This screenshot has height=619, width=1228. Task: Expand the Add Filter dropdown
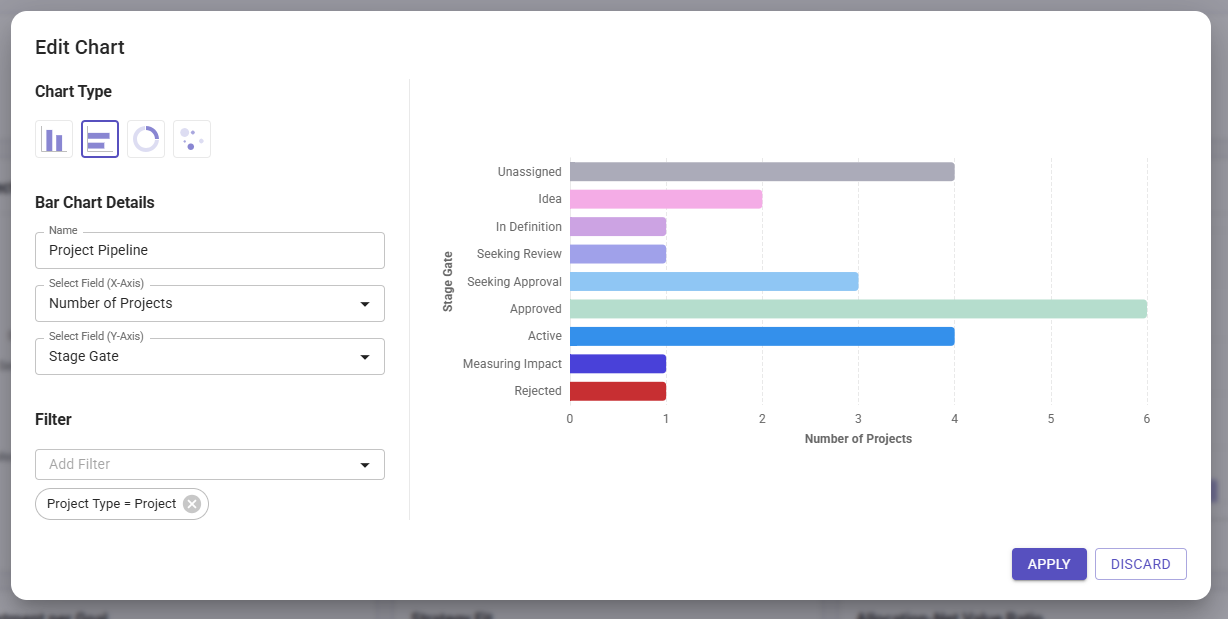tap(210, 464)
